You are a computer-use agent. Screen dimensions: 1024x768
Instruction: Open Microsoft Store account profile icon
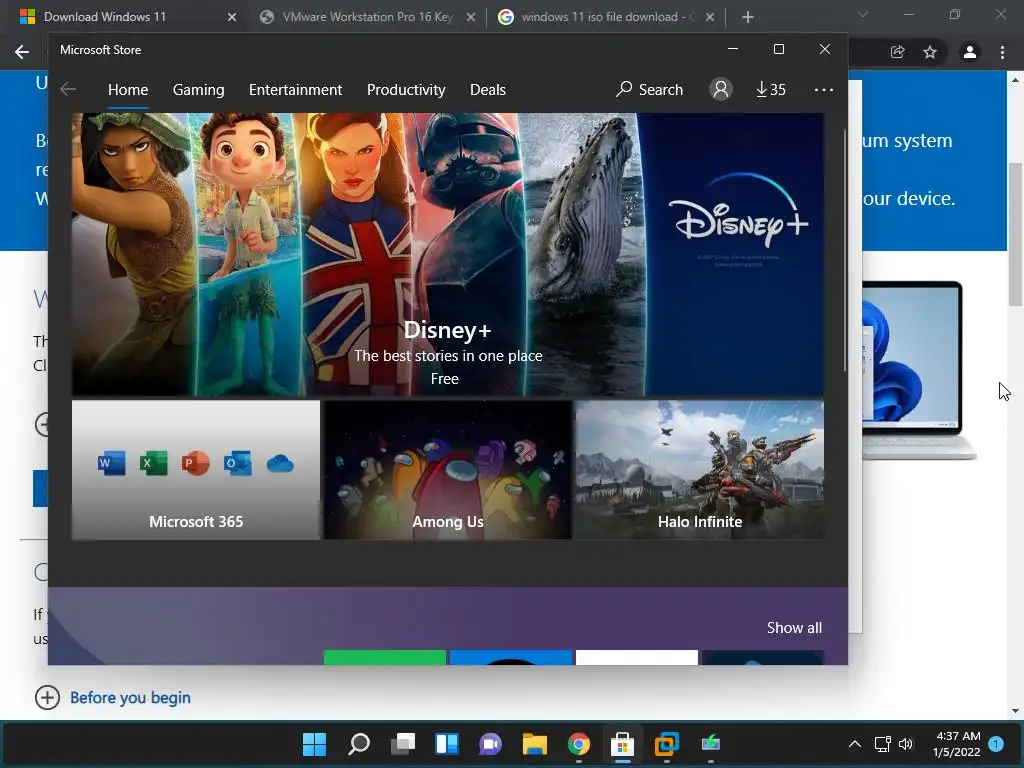pos(721,89)
